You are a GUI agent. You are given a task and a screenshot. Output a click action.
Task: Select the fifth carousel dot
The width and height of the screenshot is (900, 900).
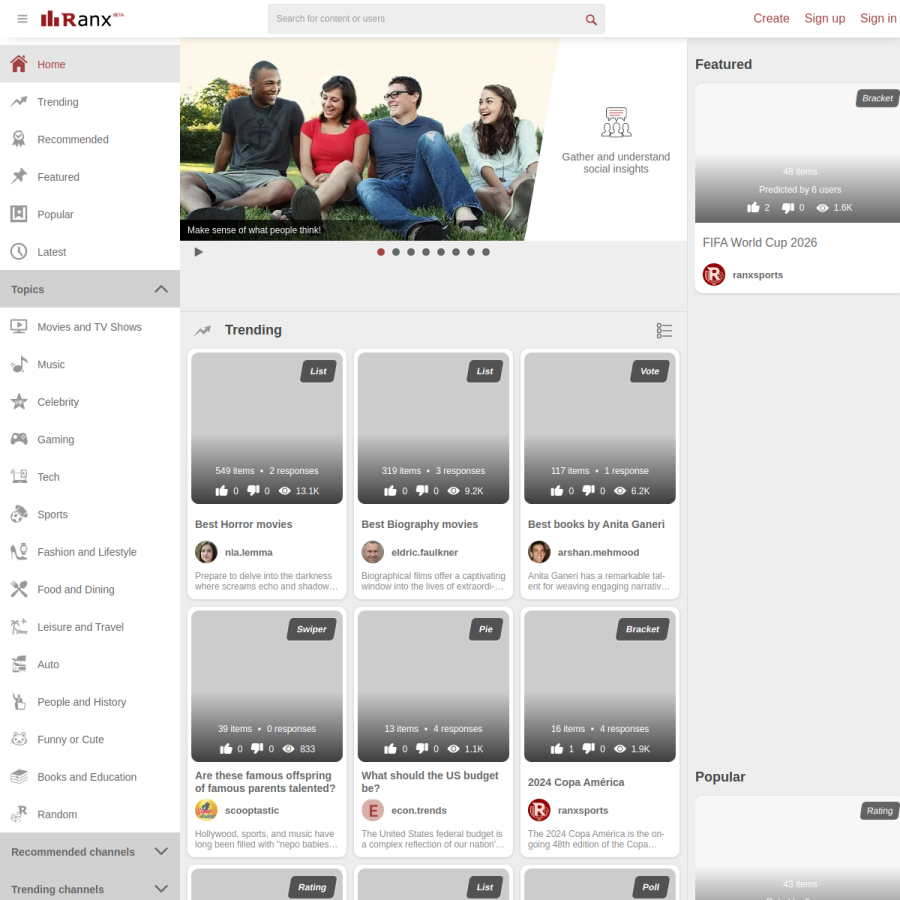(441, 252)
